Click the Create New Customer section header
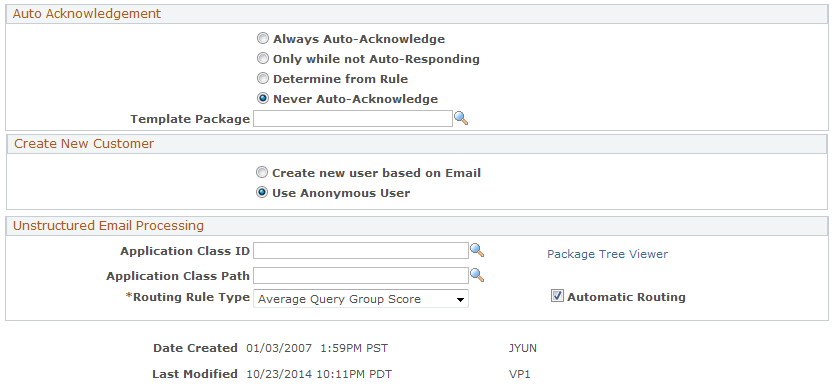835x386 pixels. pos(417,144)
